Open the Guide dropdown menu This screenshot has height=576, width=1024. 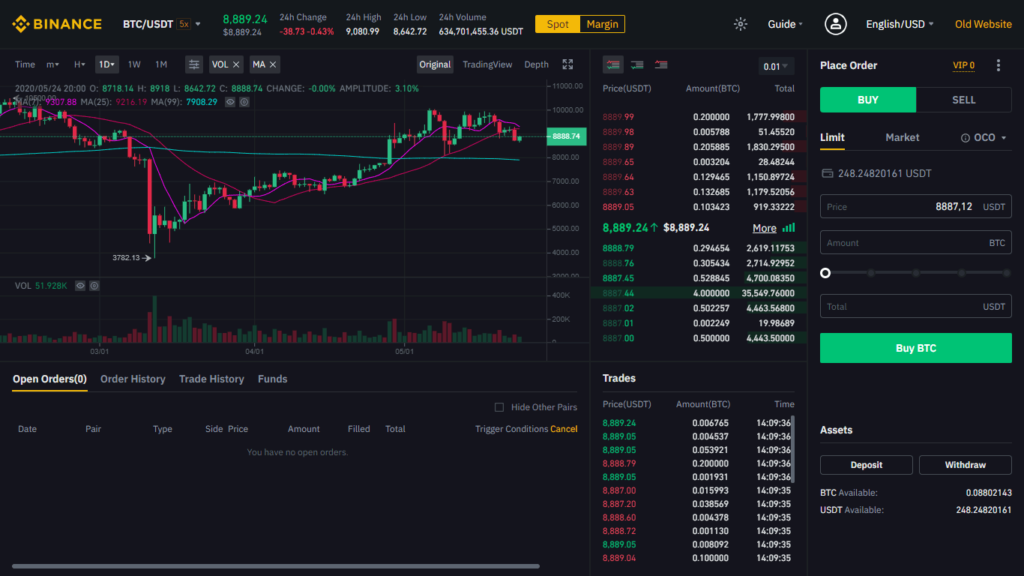pos(785,24)
